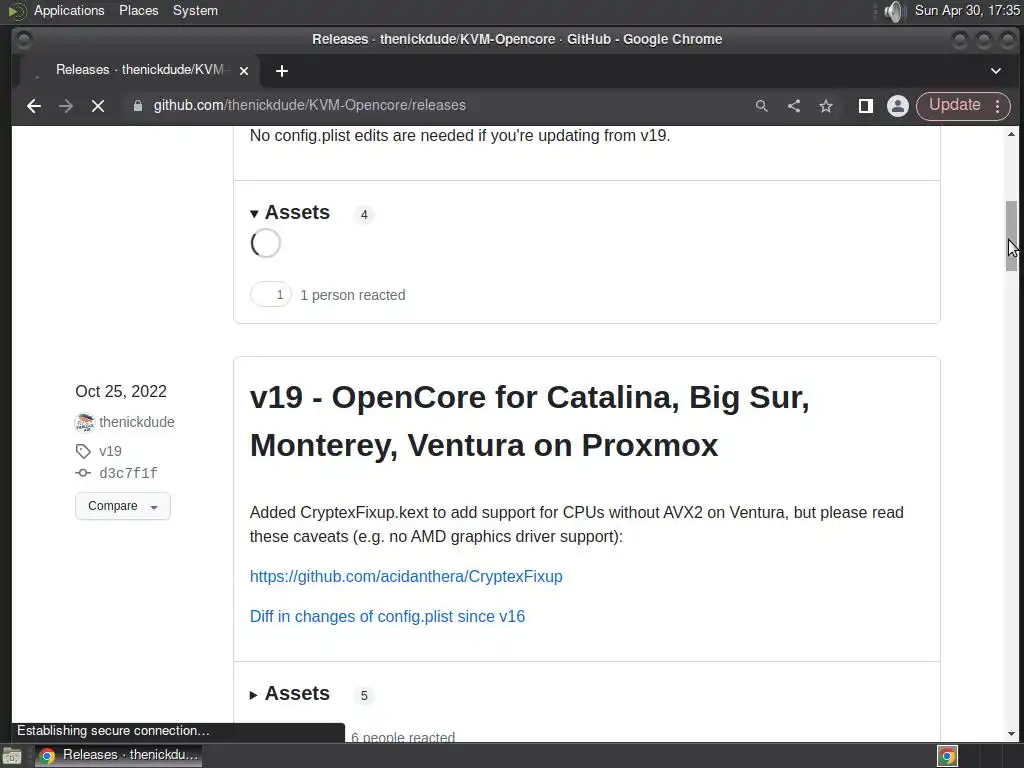Open the zoom magnifier icon in address bar
The width and height of the screenshot is (1024, 768).
tap(761, 106)
